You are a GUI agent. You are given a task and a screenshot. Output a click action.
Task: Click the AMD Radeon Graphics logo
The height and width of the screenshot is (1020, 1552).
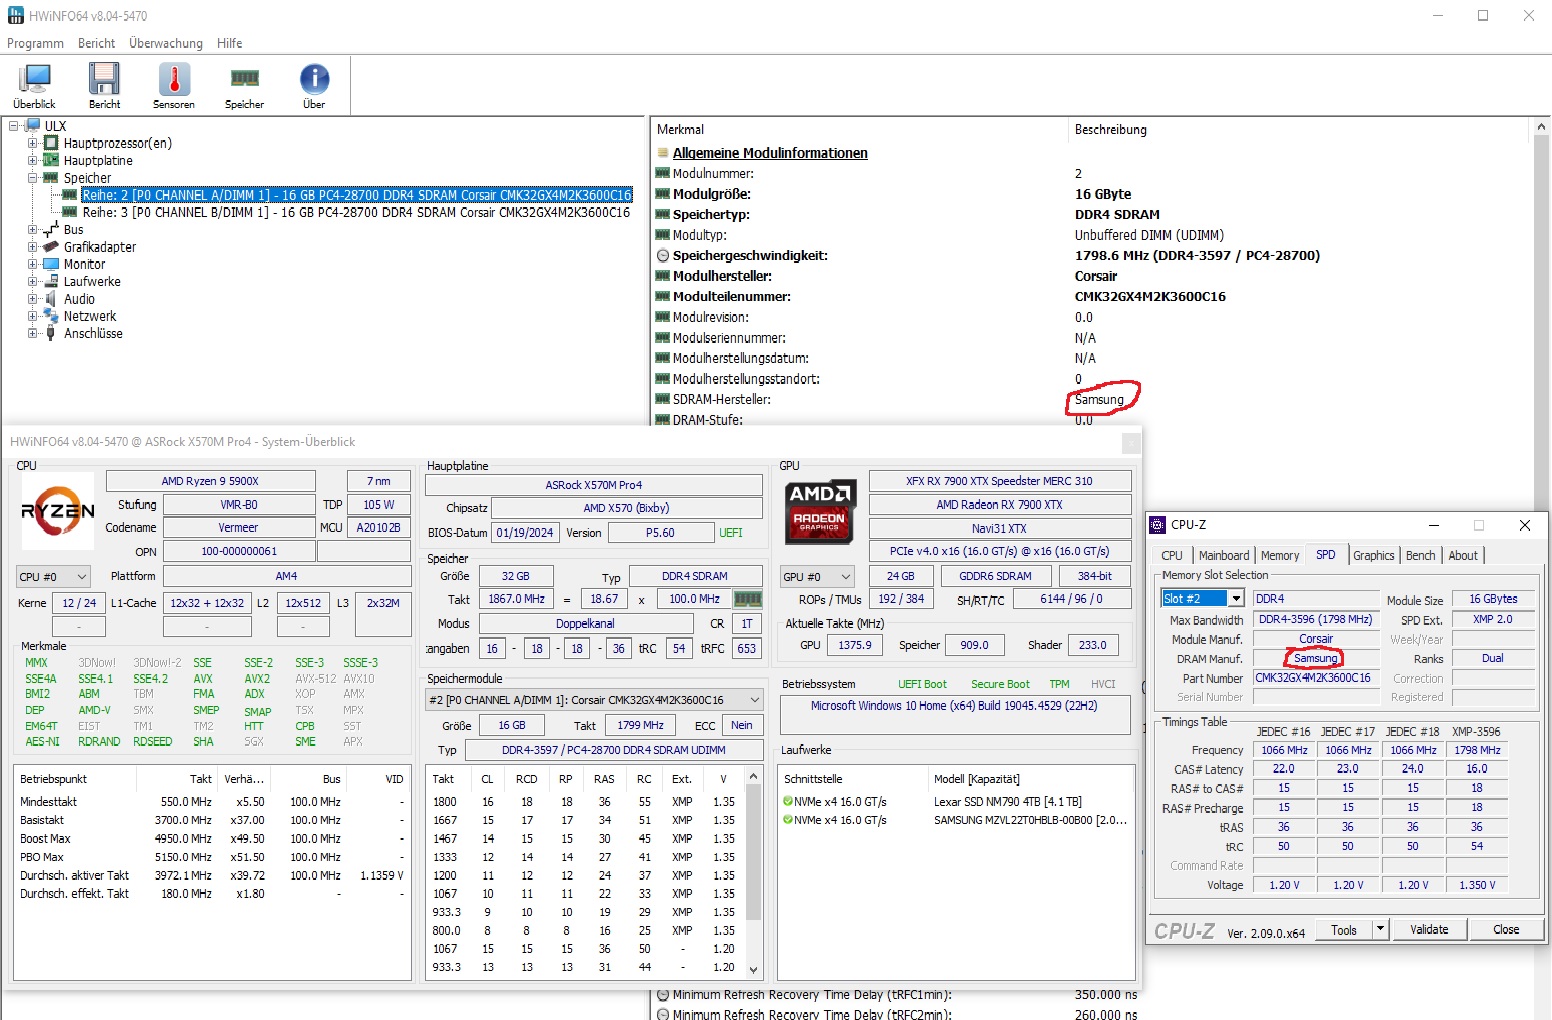(x=819, y=510)
